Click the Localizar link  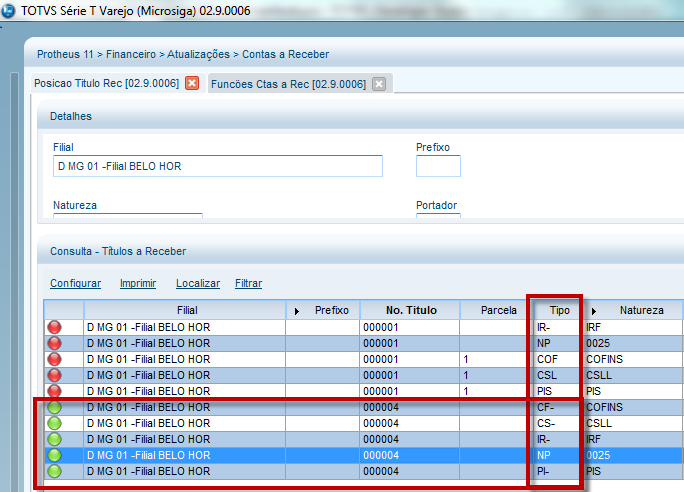click(x=198, y=283)
